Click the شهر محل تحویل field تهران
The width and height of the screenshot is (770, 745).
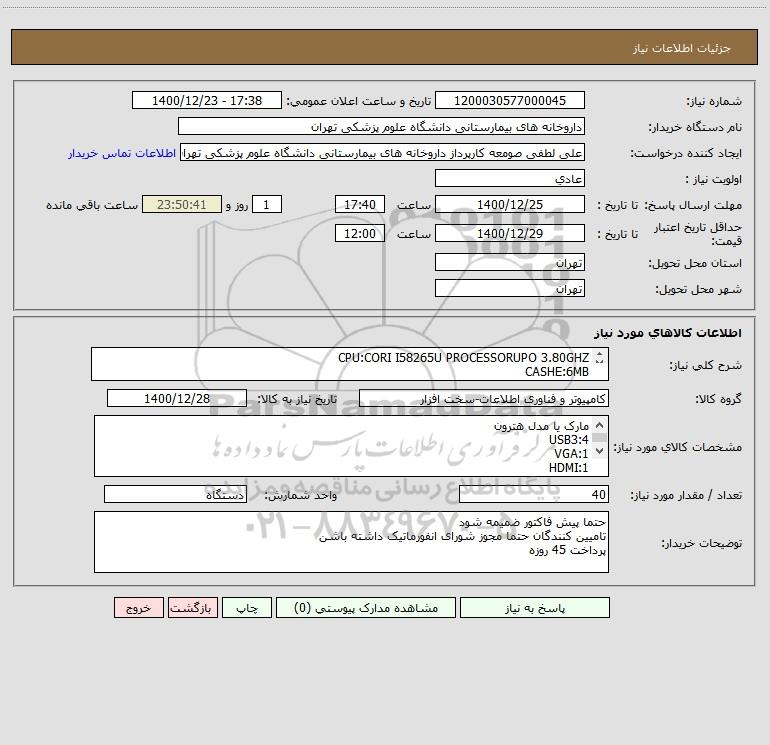pos(510,288)
